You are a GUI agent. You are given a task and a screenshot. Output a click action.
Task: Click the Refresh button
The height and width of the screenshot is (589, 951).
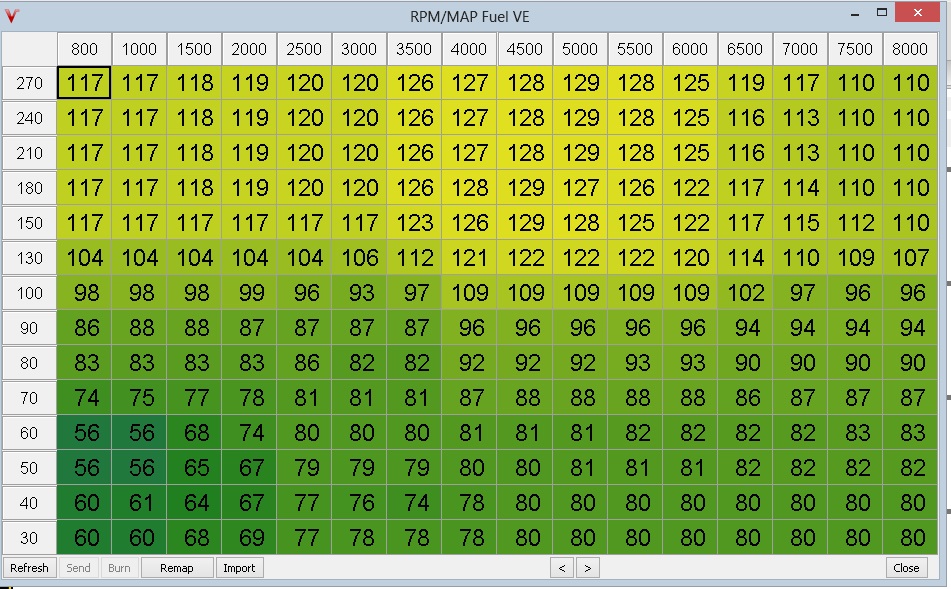(29, 568)
